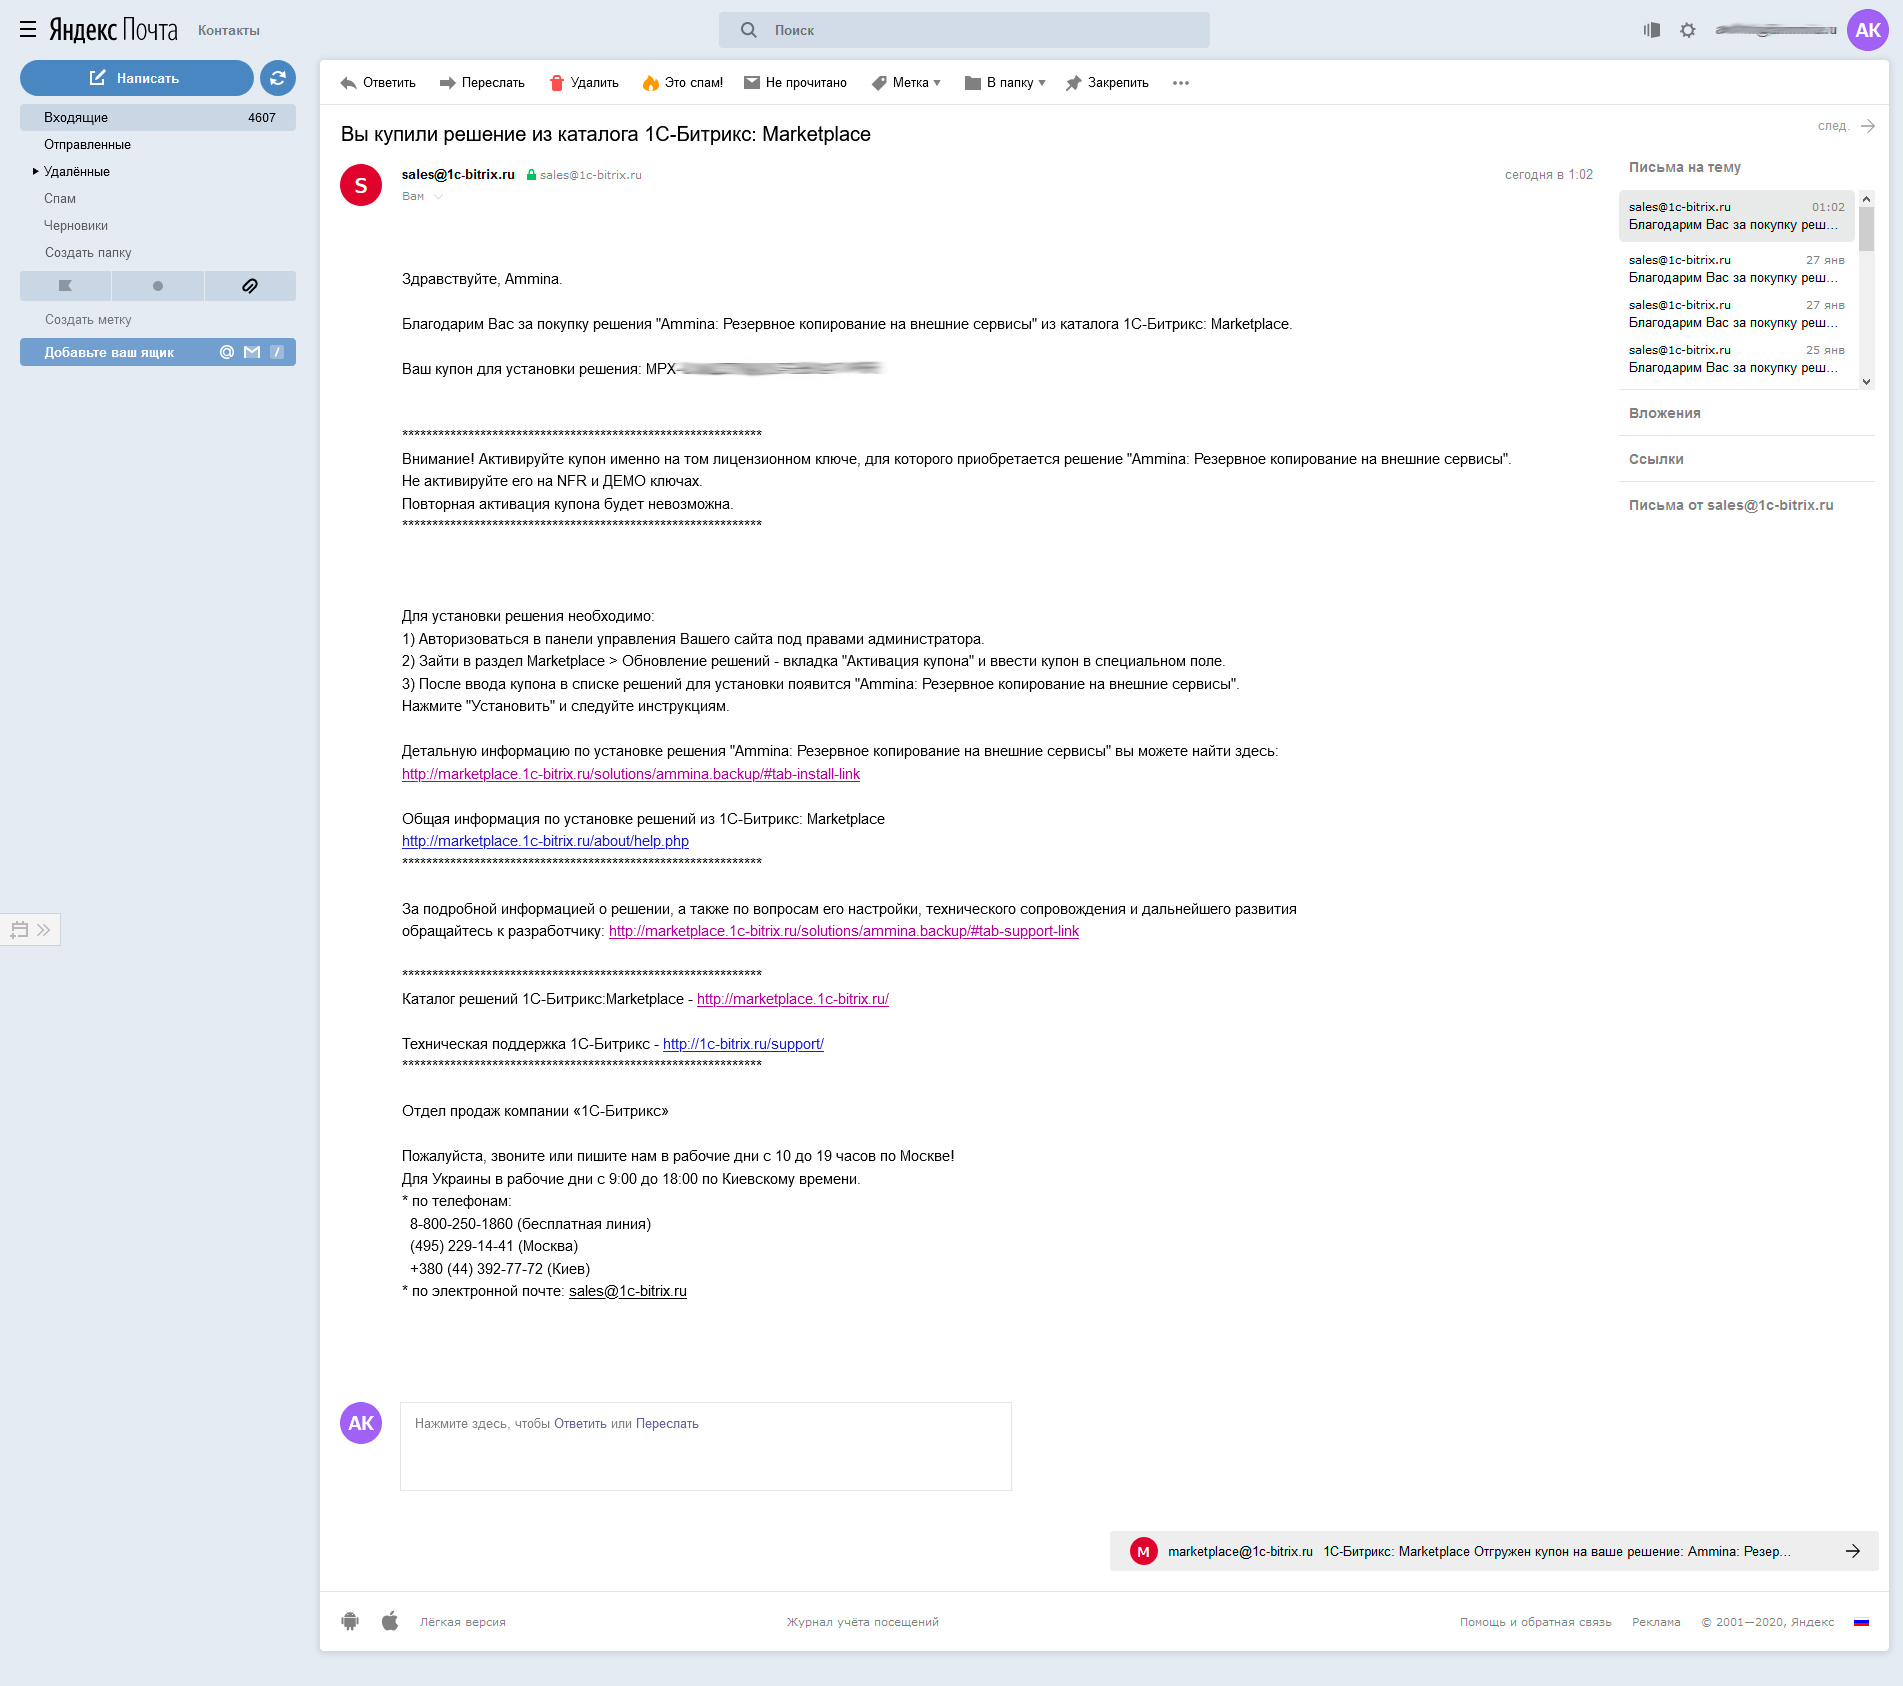Open the thread message dated 25 янв

click(x=1736, y=359)
